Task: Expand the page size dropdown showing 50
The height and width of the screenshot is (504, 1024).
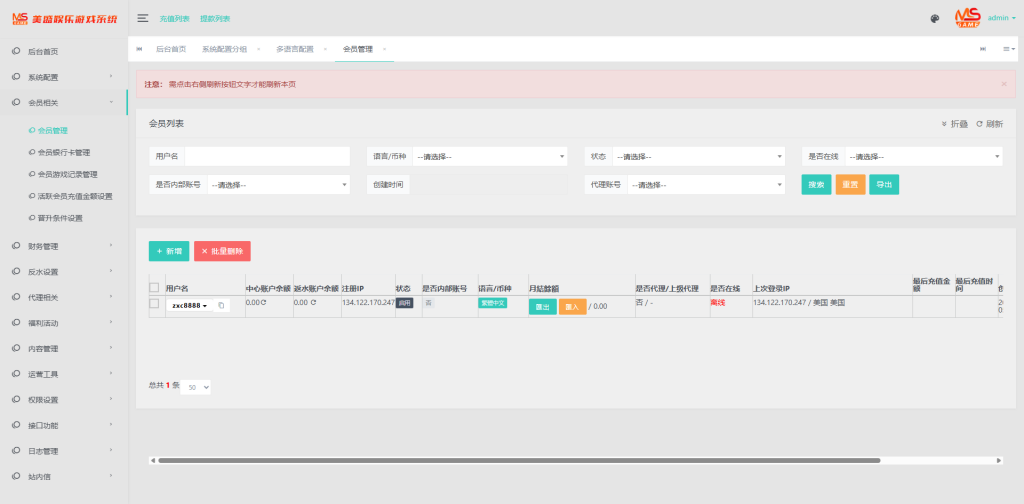Action: pyautogui.click(x=195, y=386)
